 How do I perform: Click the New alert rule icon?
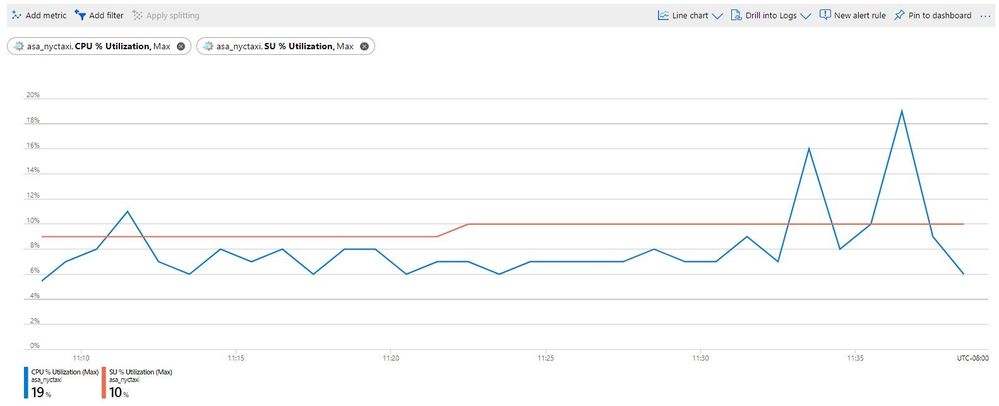[x=825, y=15]
